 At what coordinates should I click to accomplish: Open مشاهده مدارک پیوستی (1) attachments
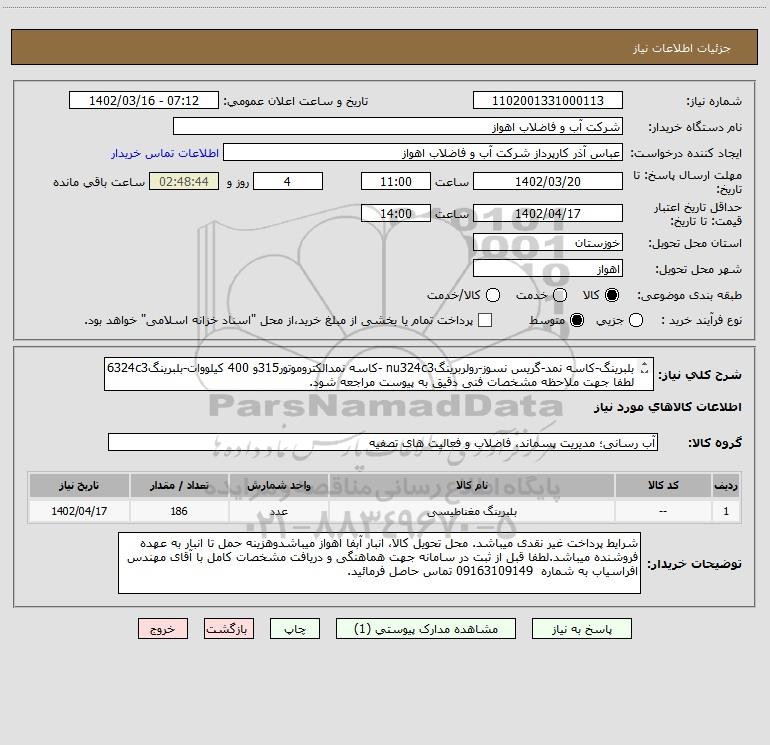[x=426, y=629]
